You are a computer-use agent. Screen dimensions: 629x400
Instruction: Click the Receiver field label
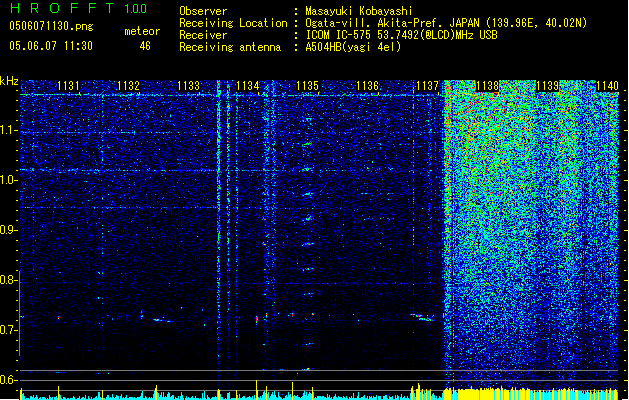(203, 35)
